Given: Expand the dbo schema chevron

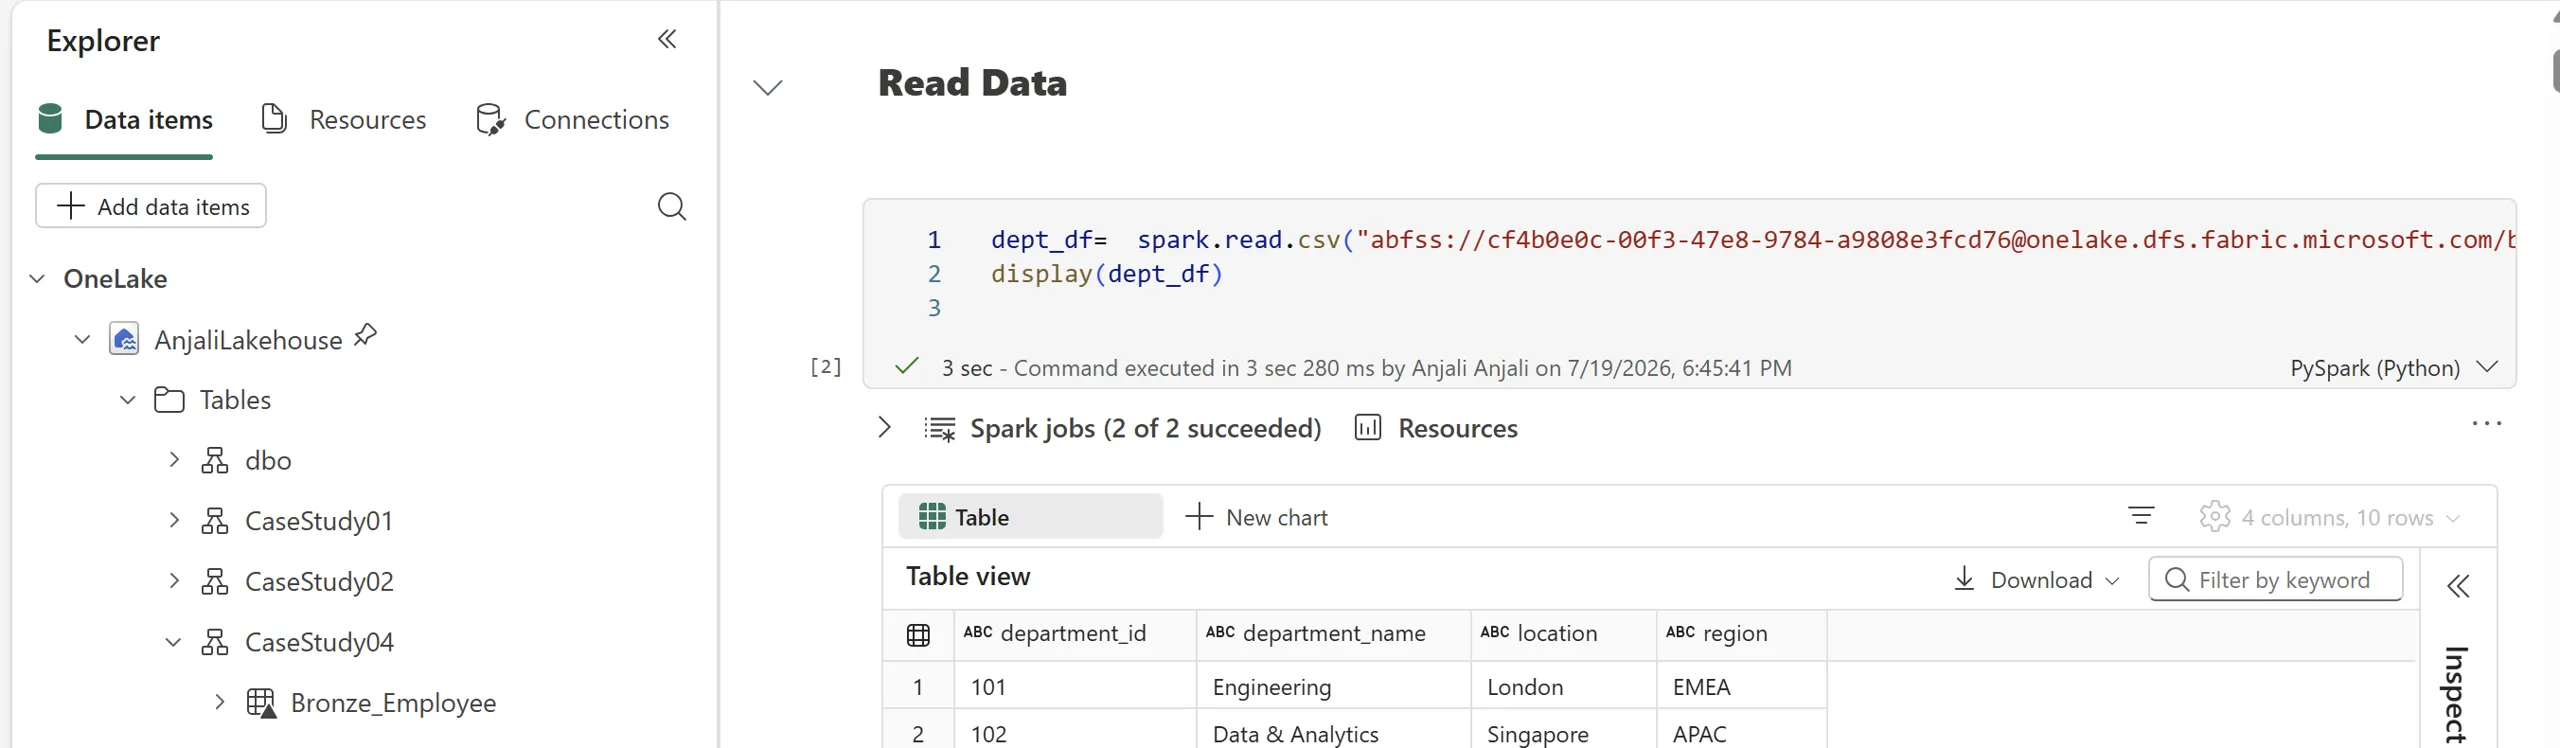Looking at the screenshot, I should (x=174, y=460).
